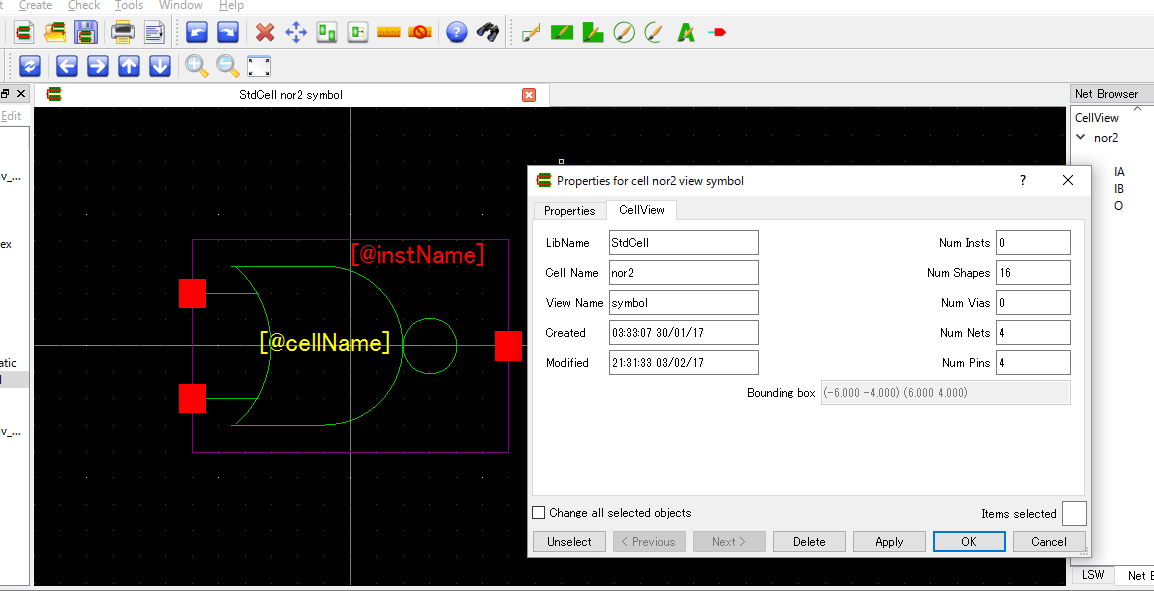Open the Help menu
The image size is (1154, 591).
231,5
